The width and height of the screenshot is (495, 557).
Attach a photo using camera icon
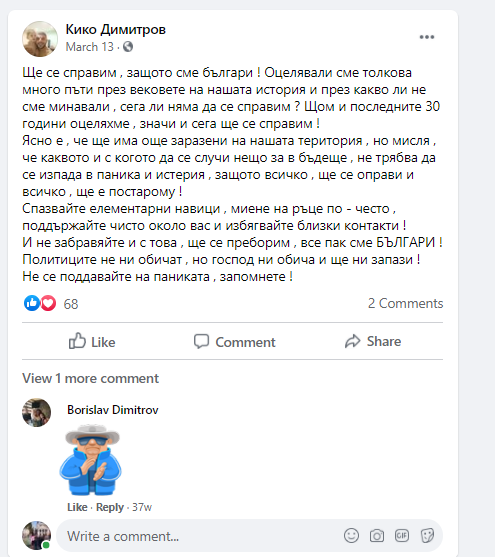click(x=377, y=535)
